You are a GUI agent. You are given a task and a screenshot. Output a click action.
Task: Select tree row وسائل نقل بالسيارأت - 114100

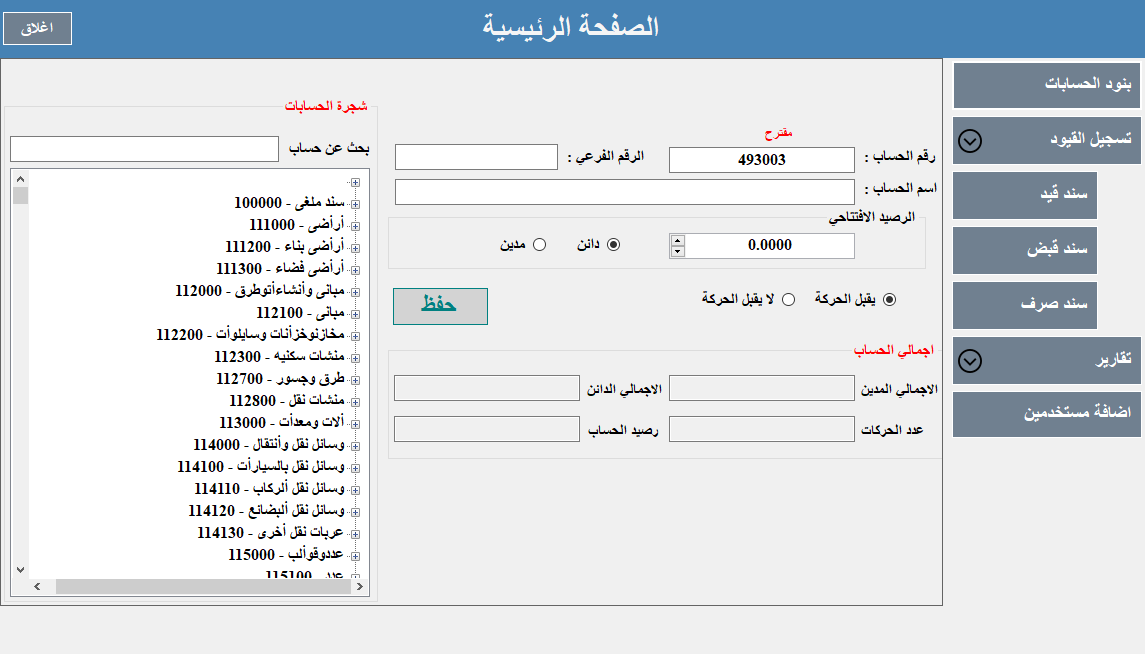(x=261, y=466)
